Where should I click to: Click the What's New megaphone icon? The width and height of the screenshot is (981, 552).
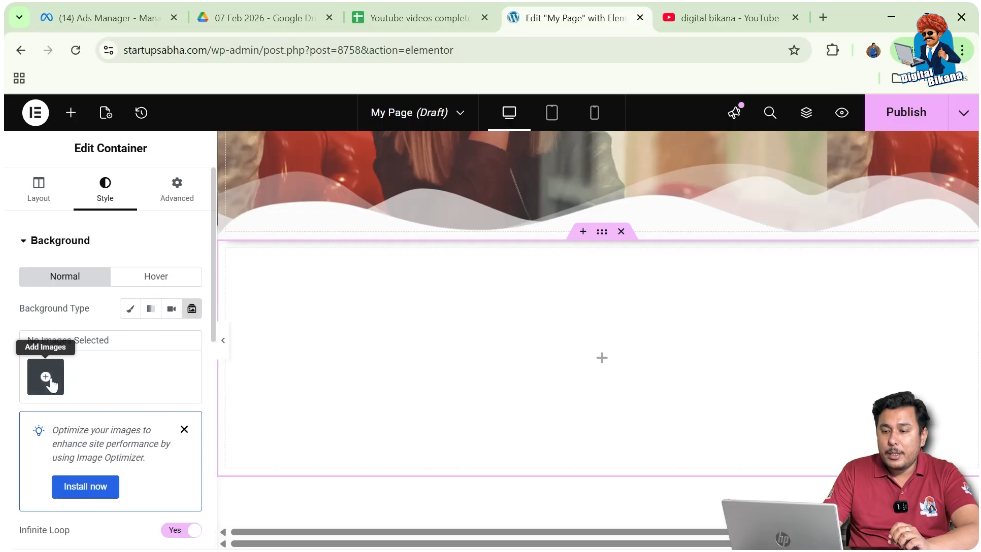tap(735, 113)
